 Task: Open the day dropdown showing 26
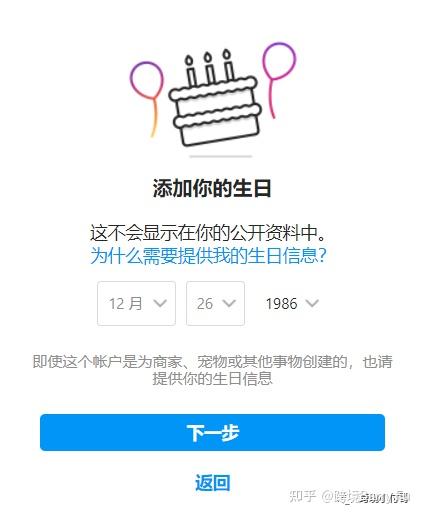click(215, 303)
